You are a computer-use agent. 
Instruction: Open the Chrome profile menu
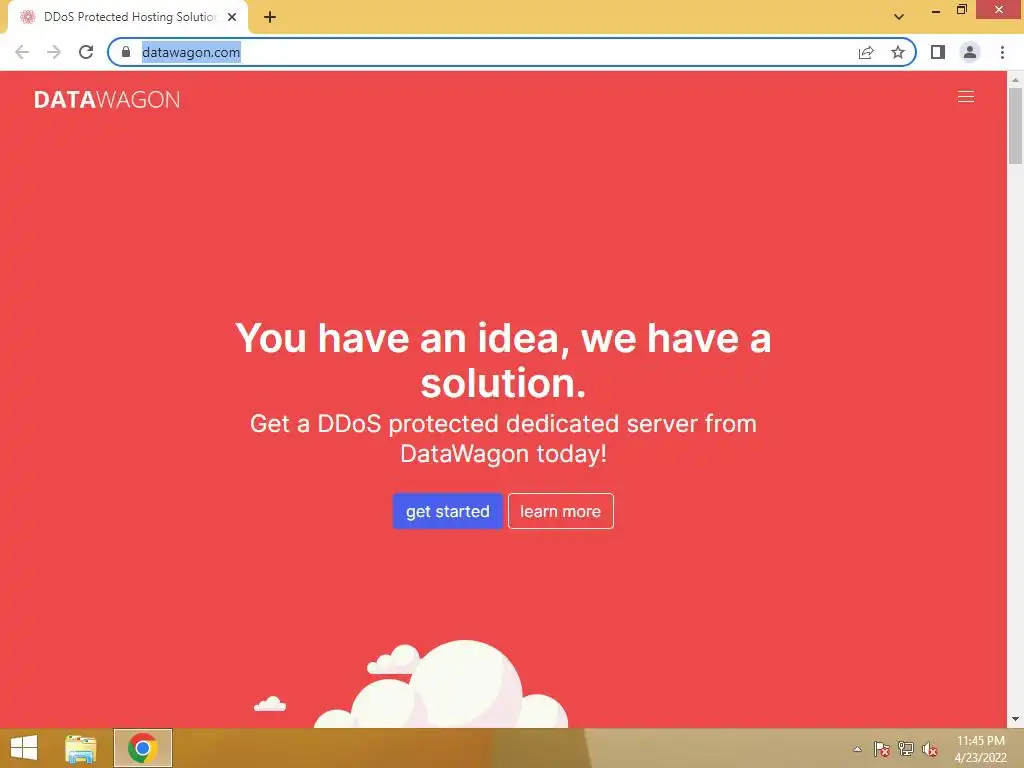970,52
